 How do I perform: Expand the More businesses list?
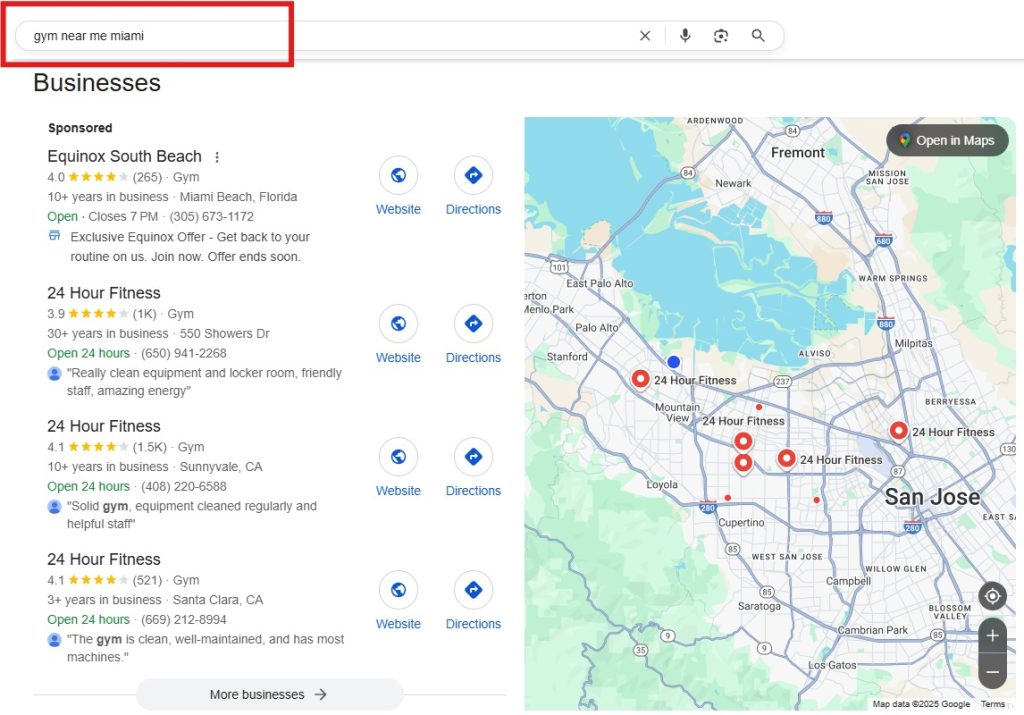coord(269,694)
